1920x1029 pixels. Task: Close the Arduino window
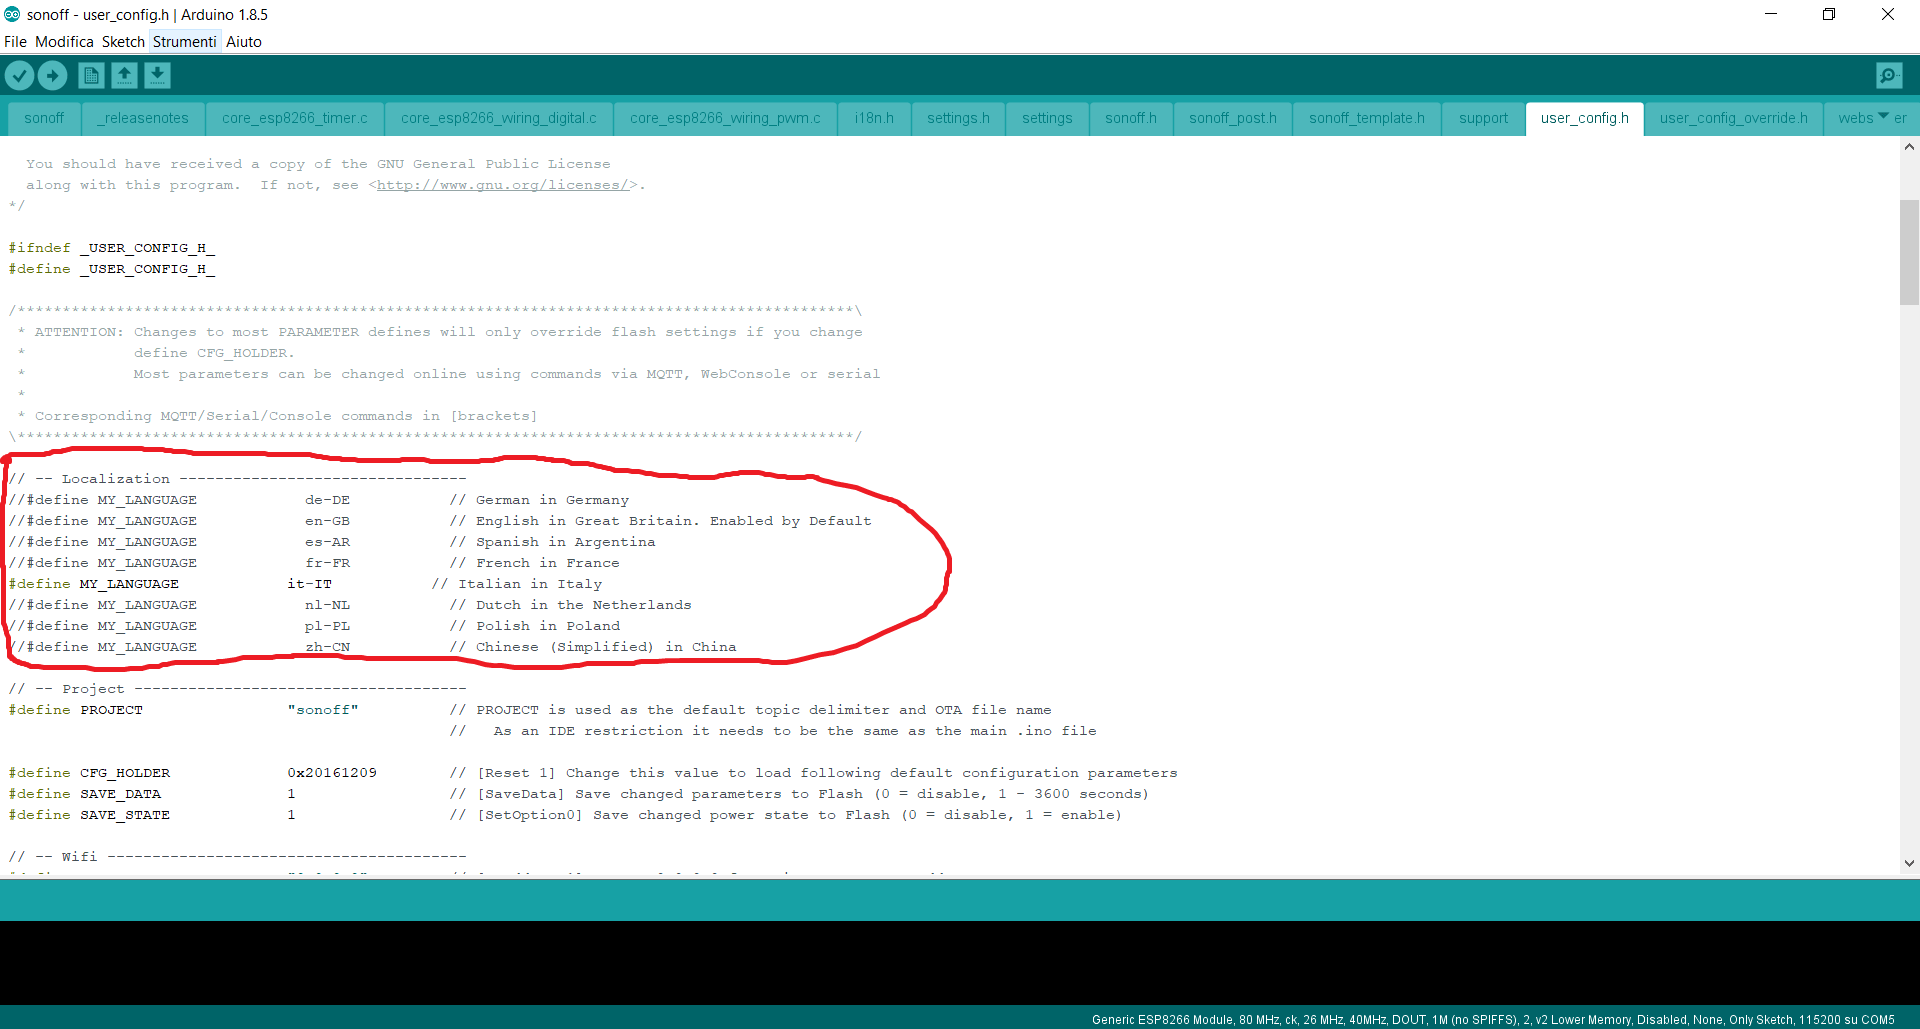[x=1888, y=15]
